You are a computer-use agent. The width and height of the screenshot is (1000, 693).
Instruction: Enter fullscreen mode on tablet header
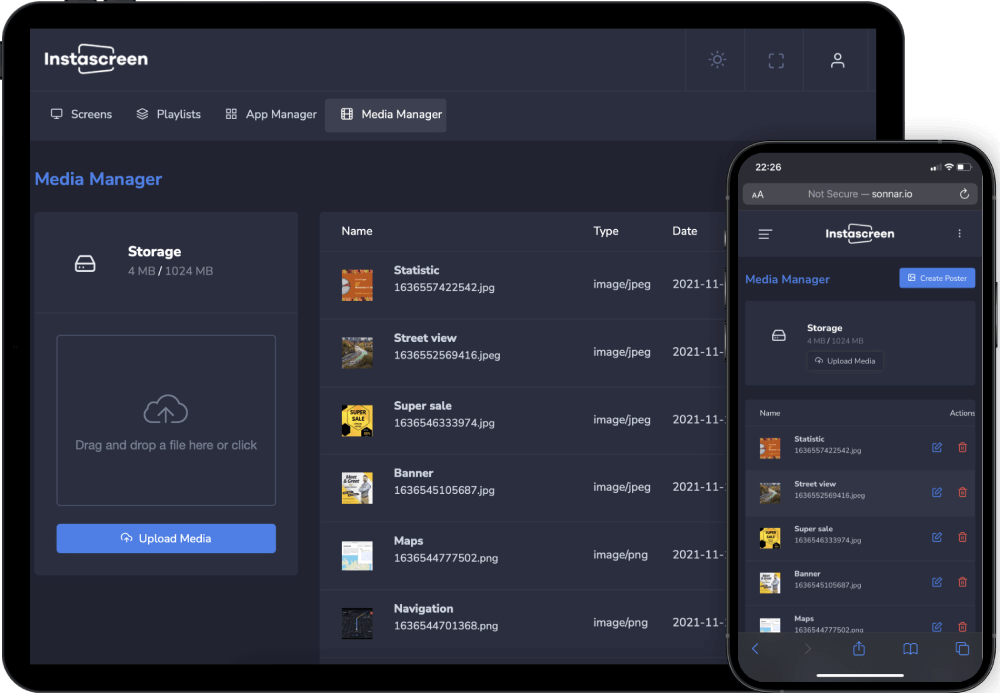tap(776, 60)
